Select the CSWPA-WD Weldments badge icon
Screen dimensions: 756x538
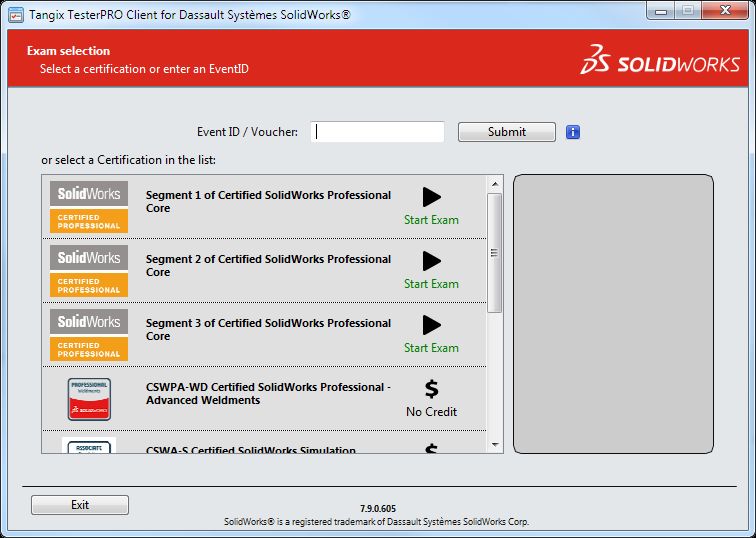coord(89,399)
